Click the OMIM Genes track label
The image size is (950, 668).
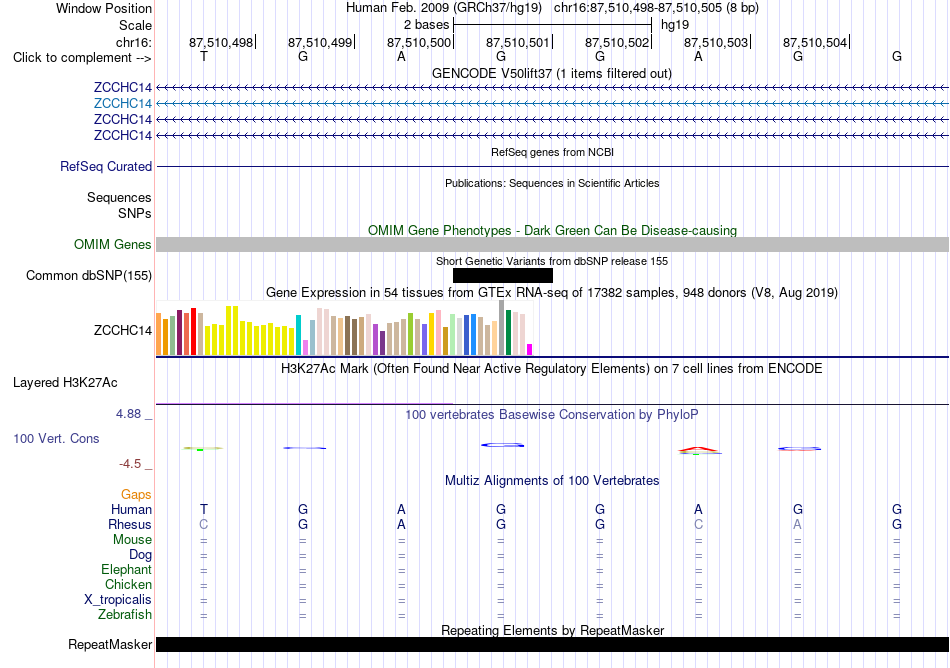(112, 245)
